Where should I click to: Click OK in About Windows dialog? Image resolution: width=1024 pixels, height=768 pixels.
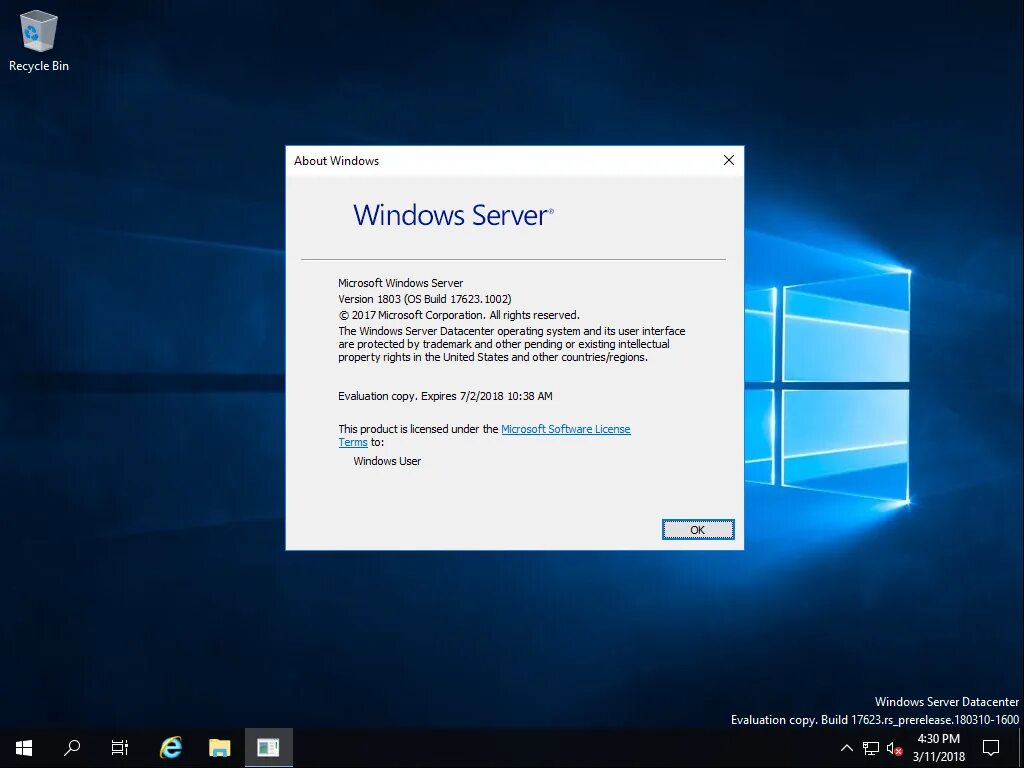697,530
